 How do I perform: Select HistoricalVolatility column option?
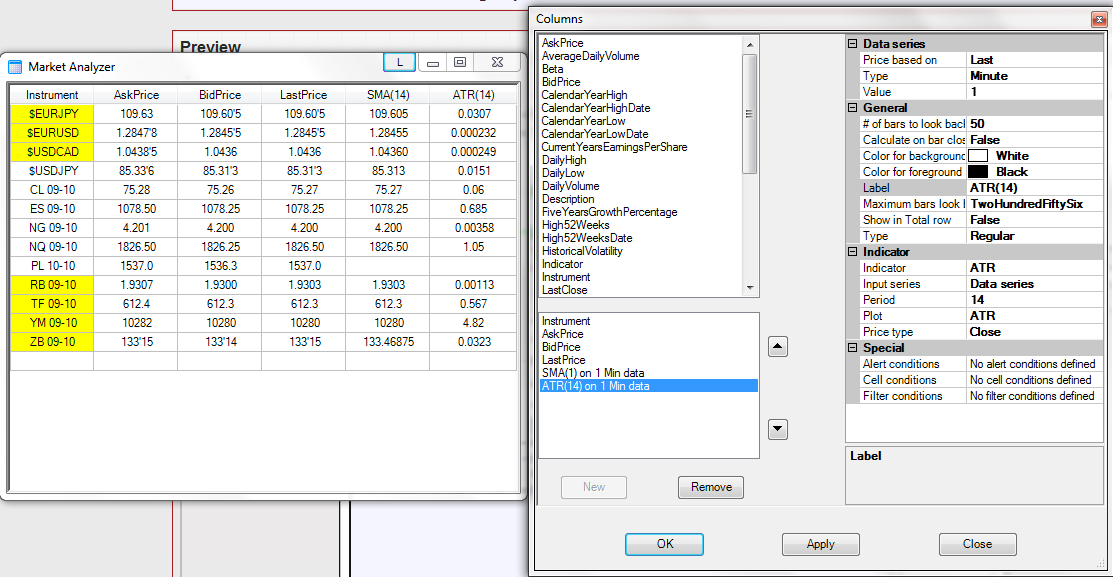tap(582, 251)
